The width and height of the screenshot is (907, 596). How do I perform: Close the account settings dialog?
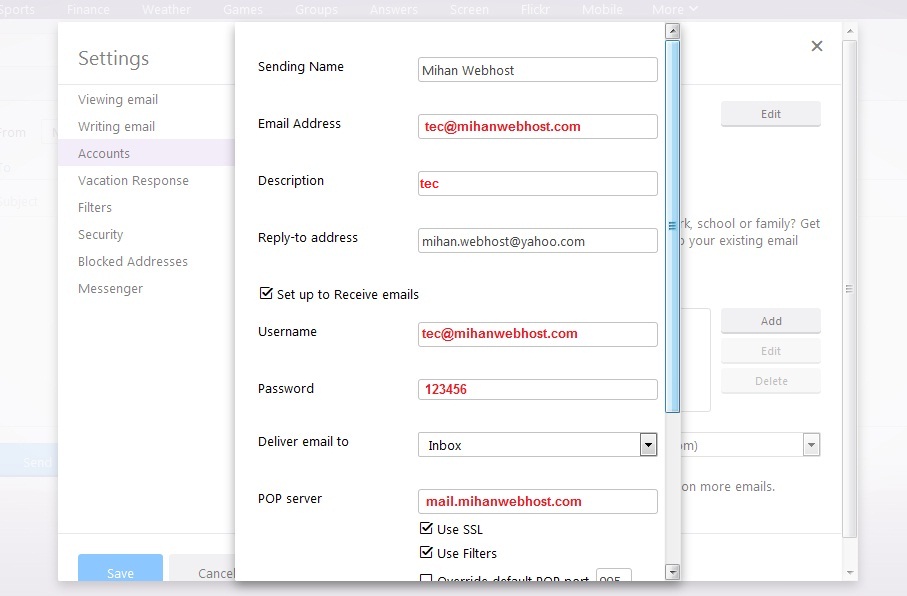tap(817, 45)
